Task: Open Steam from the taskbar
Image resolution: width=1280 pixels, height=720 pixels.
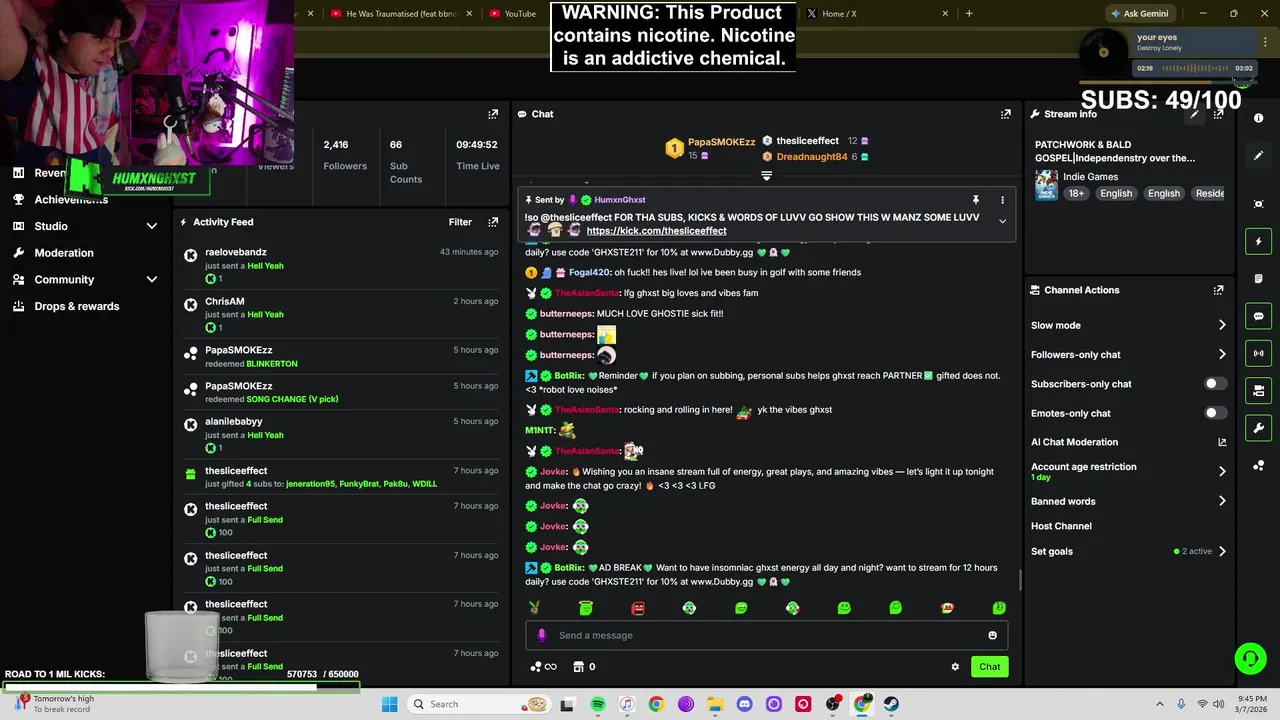Action: point(891,704)
